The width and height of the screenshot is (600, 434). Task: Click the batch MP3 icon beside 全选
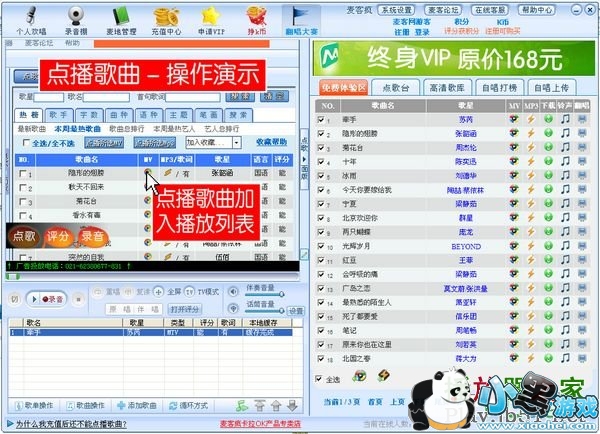click(383, 375)
